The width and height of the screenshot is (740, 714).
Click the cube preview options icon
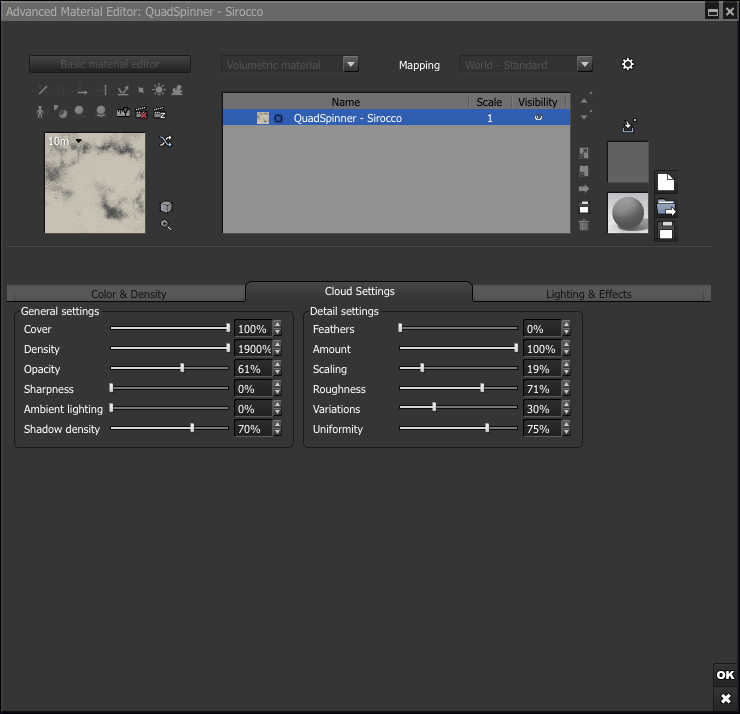click(x=166, y=207)
